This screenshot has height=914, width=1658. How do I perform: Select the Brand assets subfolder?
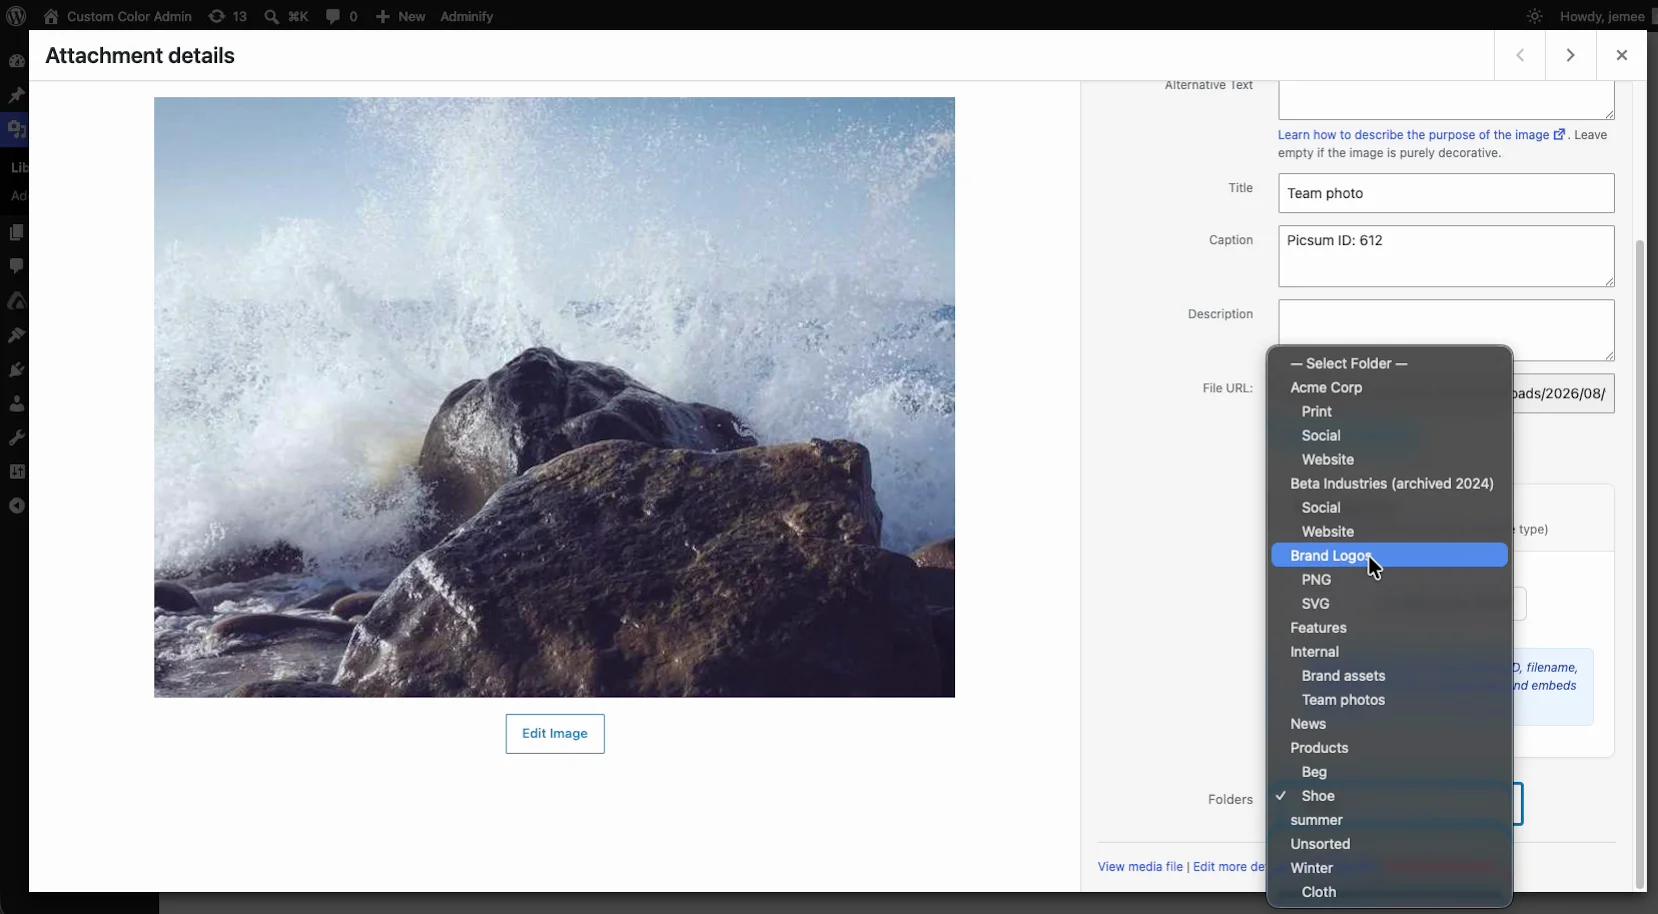point(1389,676)
